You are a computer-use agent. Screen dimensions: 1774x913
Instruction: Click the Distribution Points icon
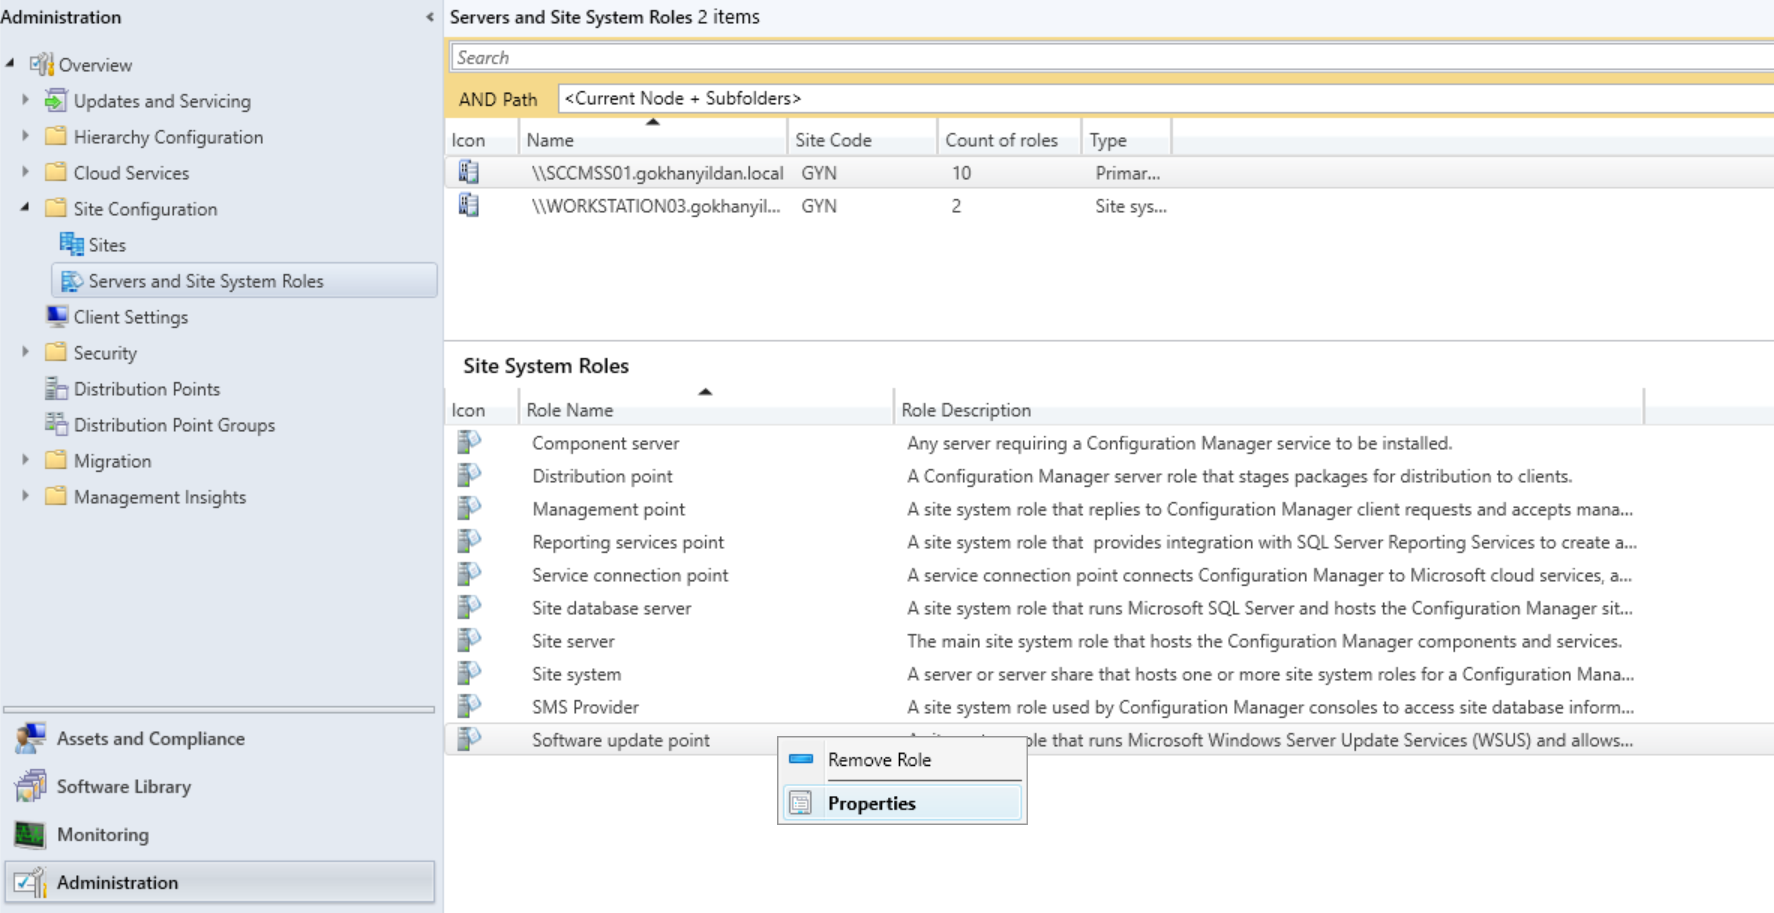(56, 388)
